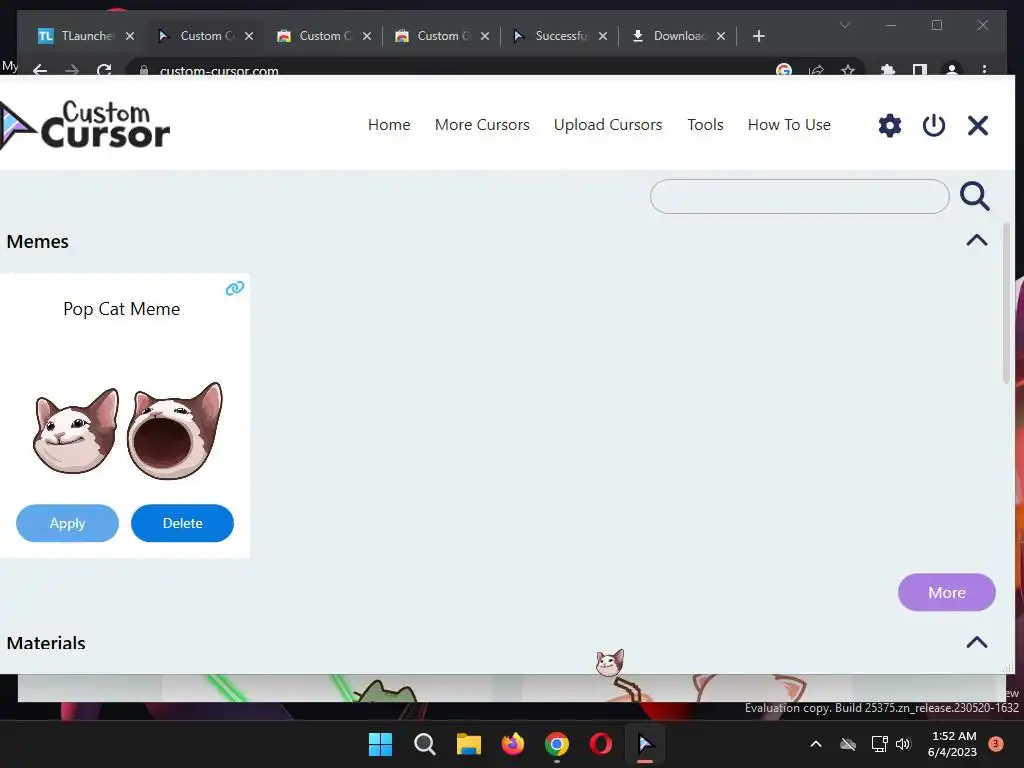The image size is (1024, 768).
Task: Open the More Cursors menu item
Action: pyautogui.click(x=482, y=125)
